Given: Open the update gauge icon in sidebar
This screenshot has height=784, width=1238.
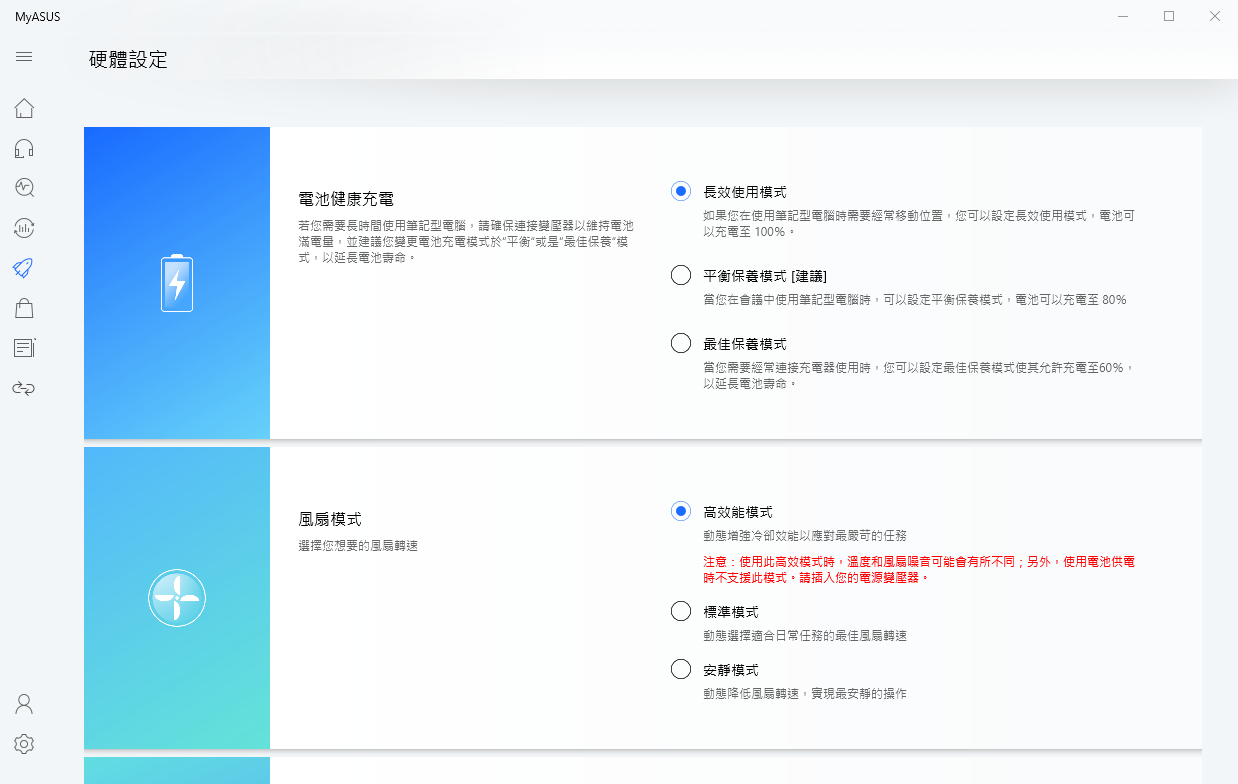Looking at the screenshot, I should pyautogui.click(x=24, y=228).
